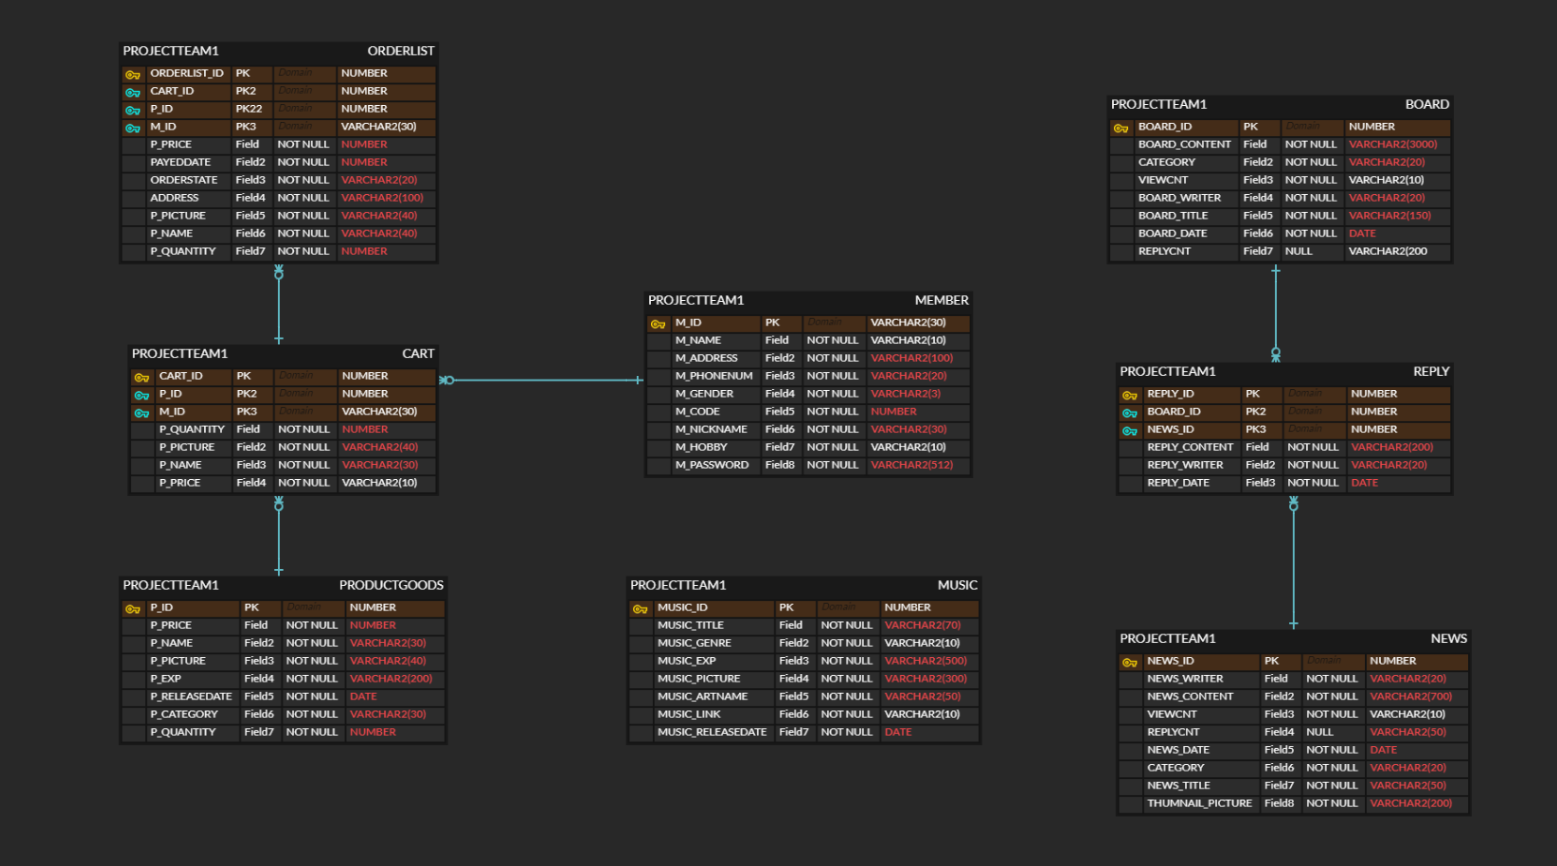Click the primary key icon of MUSIC_ID in MUSIC
Image resolution: width=1557 pixels, height=866 pixels.
[640, 608]
